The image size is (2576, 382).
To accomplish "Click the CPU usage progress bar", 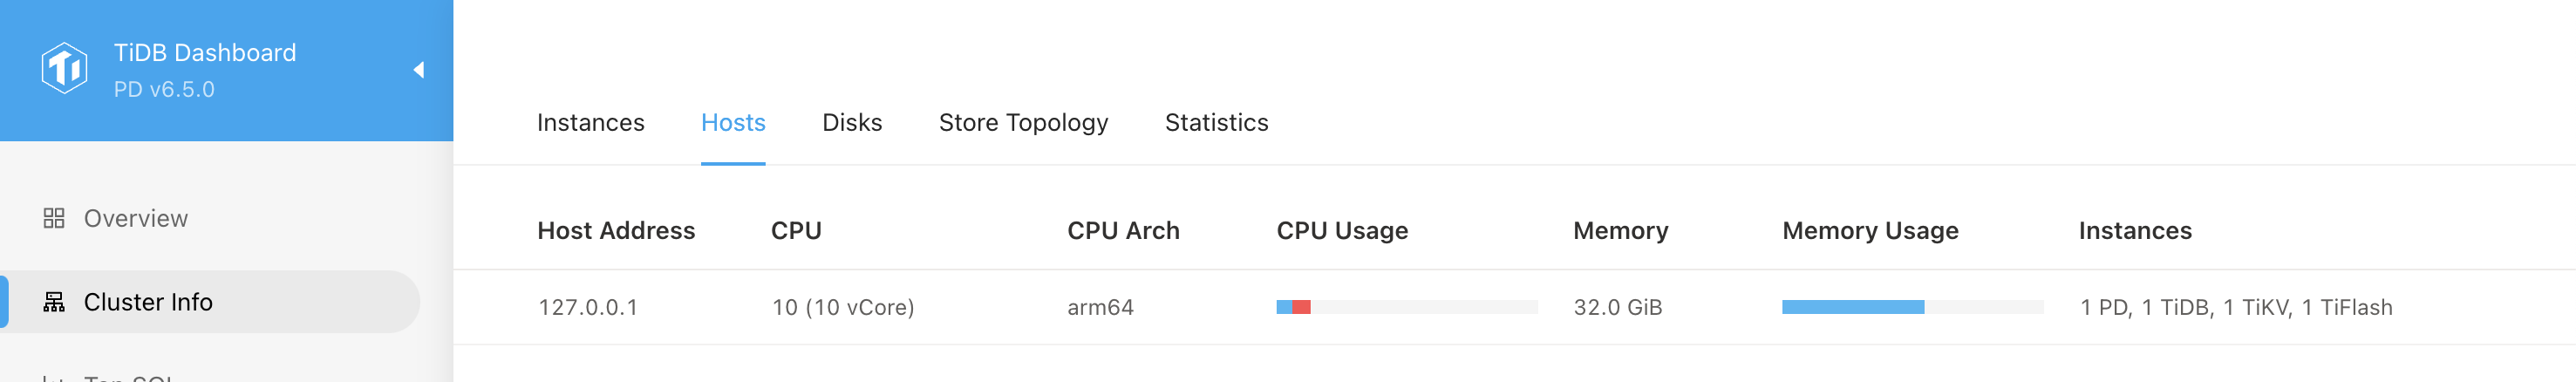I will (x=1406, y=307).
